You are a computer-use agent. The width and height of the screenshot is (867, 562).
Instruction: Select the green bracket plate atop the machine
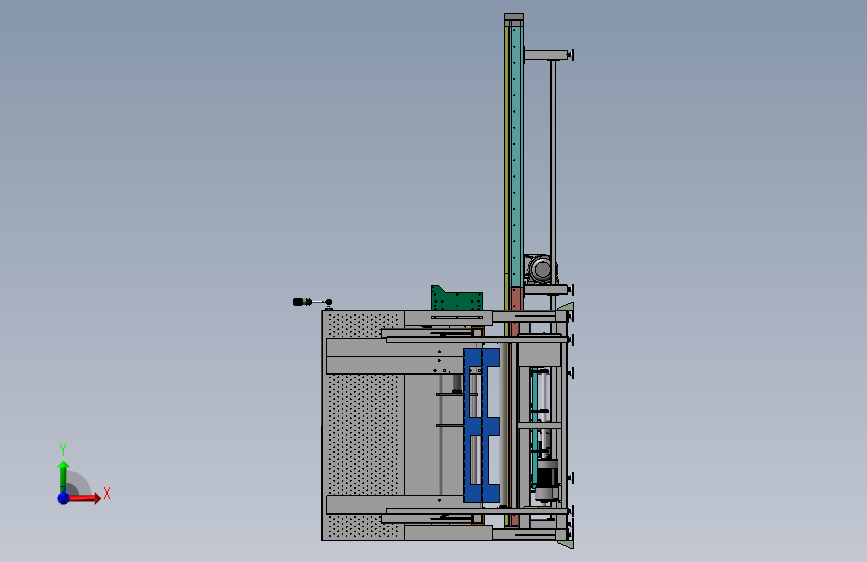click(x=456, y=299)
